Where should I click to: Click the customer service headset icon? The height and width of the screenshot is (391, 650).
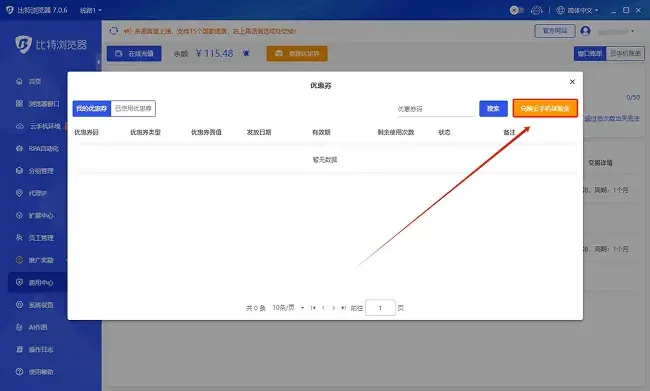(536, 10)
